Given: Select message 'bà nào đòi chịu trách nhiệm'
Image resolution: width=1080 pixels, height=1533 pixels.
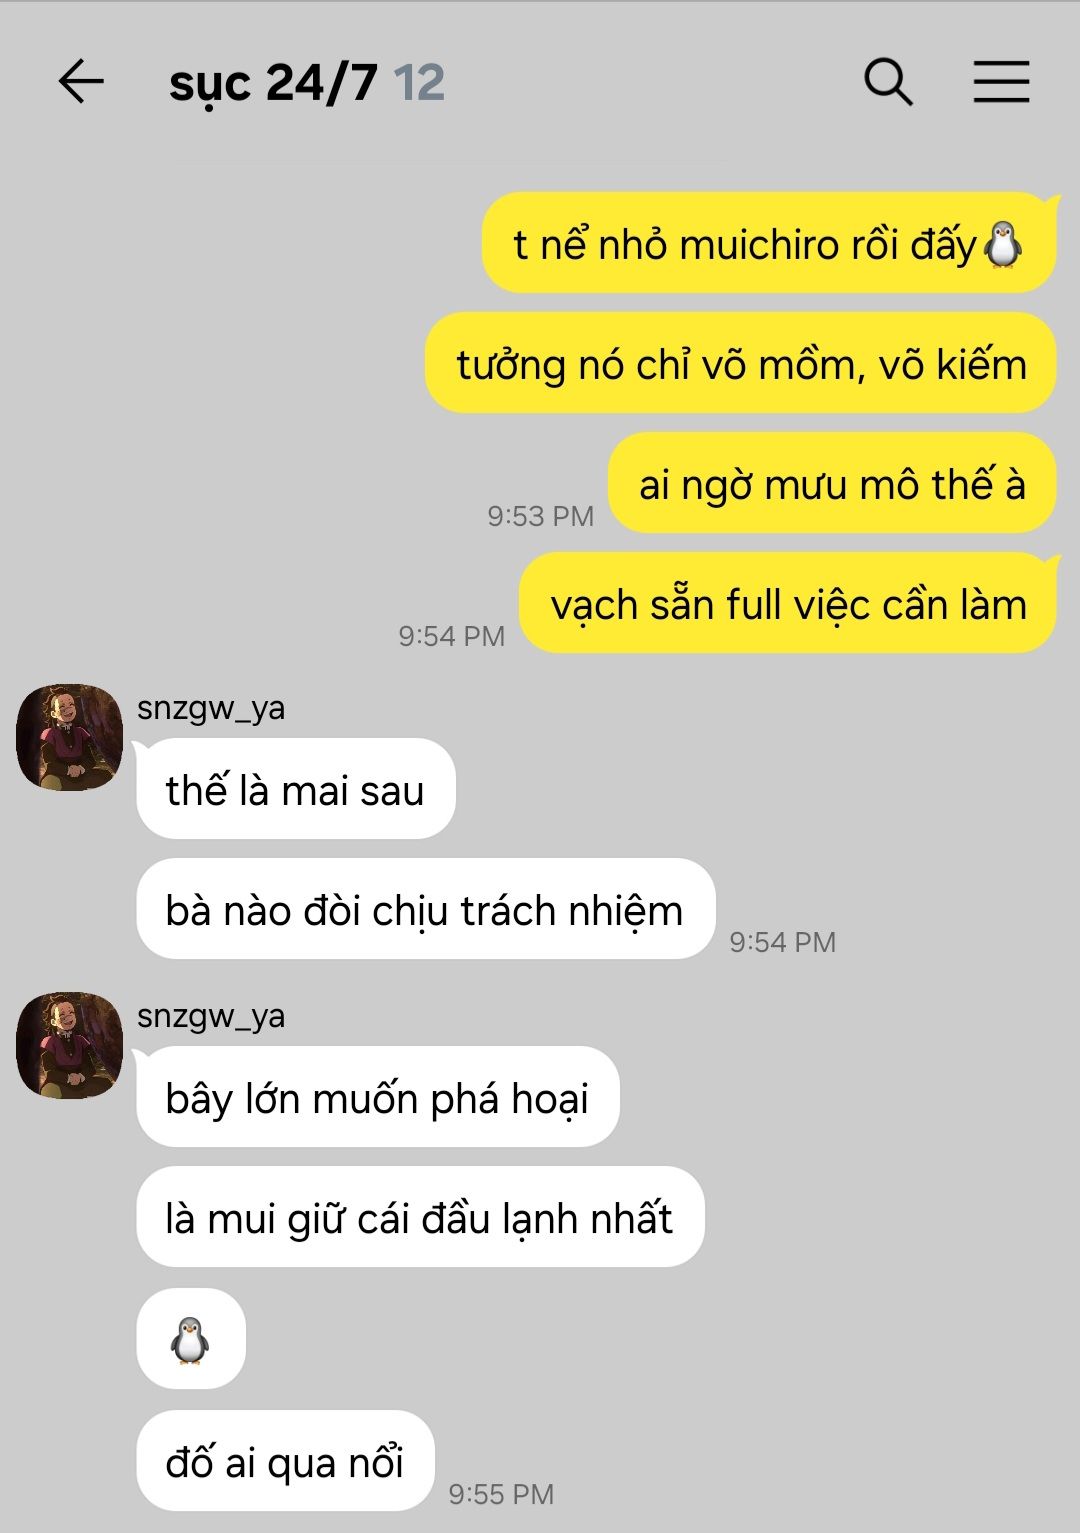Looking at the screenshot, I should point(426,909).
